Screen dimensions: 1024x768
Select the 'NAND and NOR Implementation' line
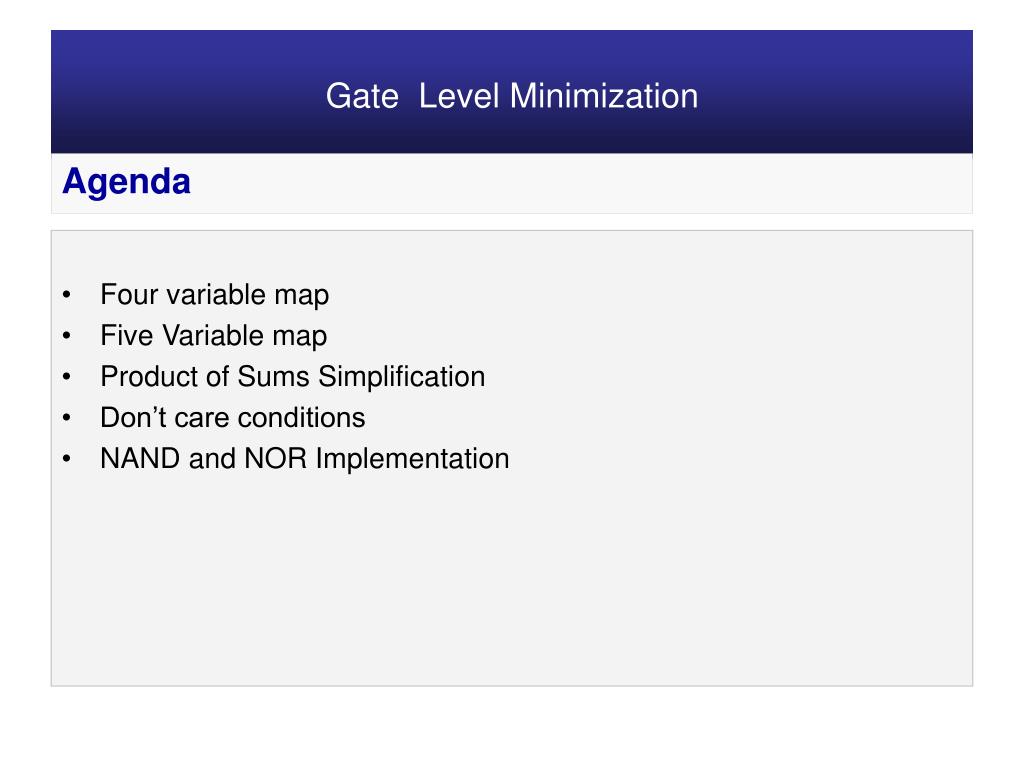(304, 459)
